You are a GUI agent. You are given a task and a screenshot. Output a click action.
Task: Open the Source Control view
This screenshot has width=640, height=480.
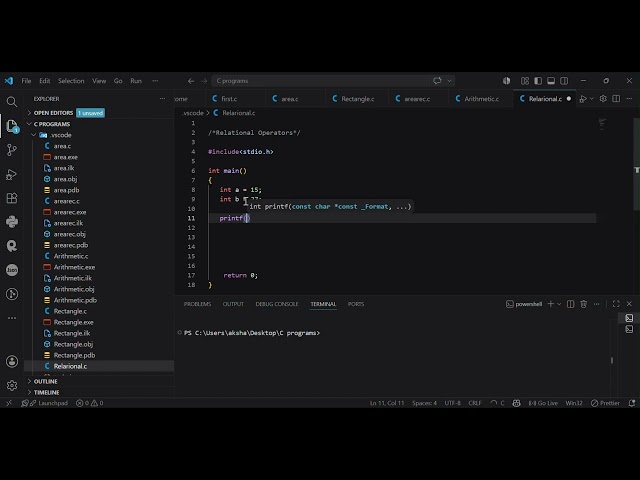(x=12, y=150)
